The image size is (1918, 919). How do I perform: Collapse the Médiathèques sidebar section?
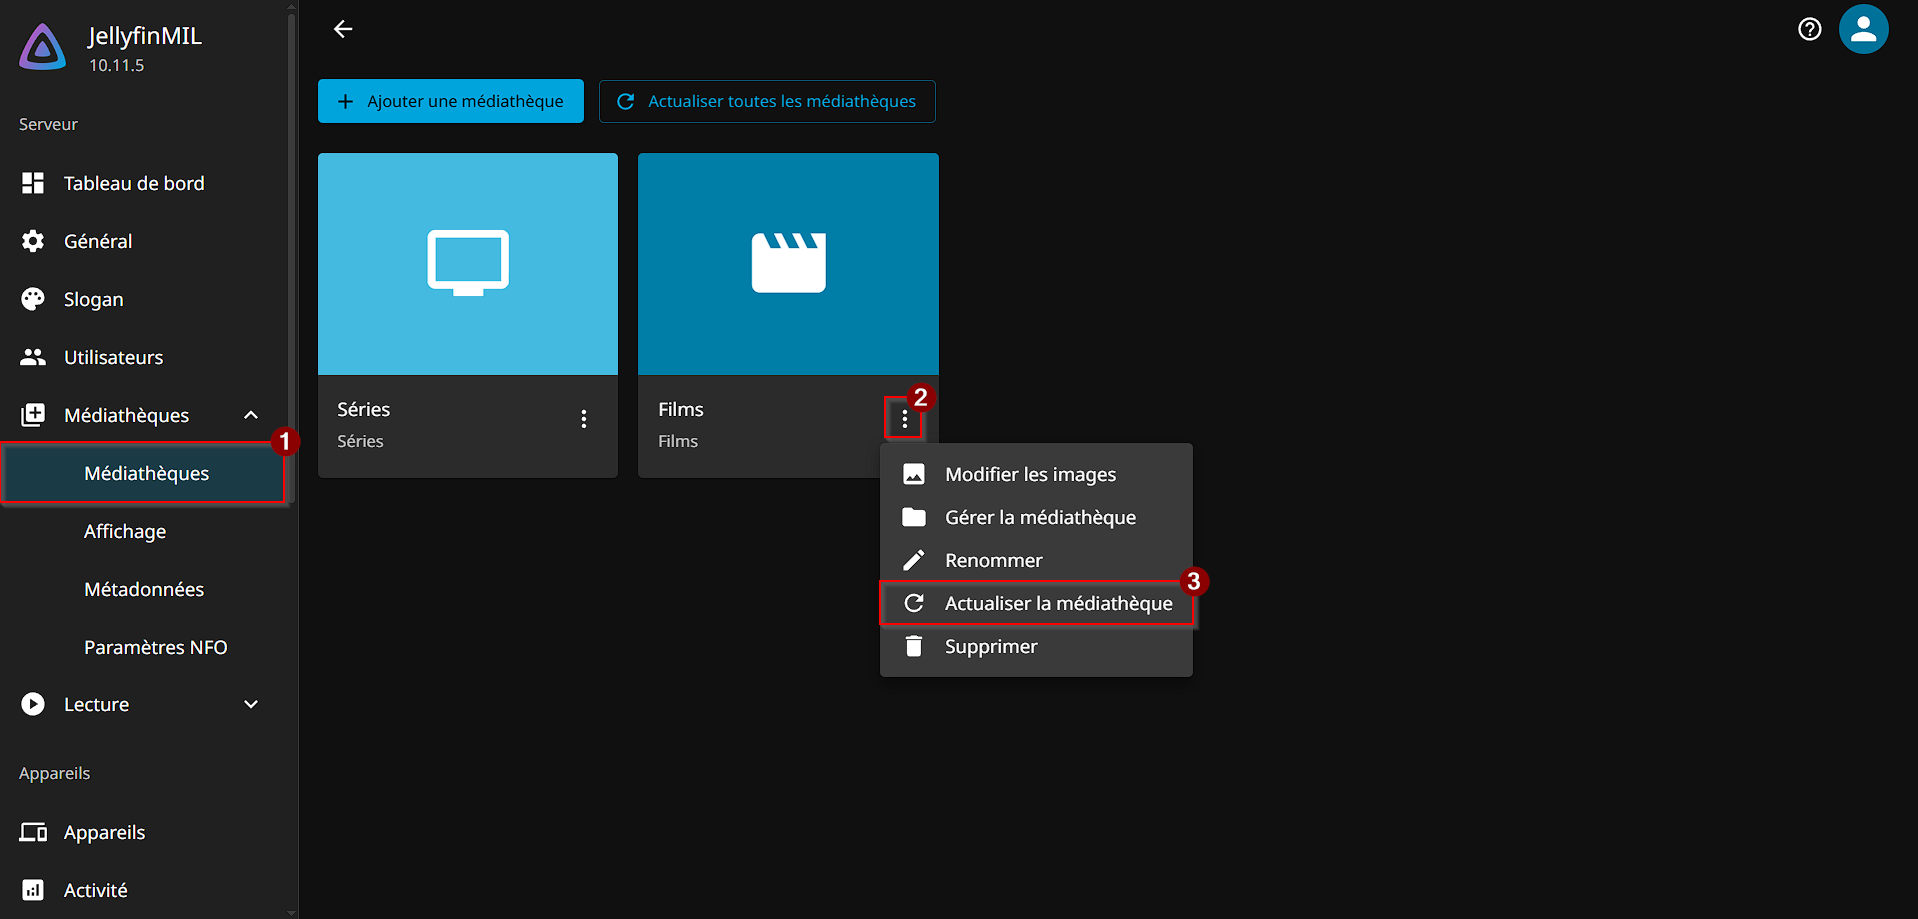251,415
